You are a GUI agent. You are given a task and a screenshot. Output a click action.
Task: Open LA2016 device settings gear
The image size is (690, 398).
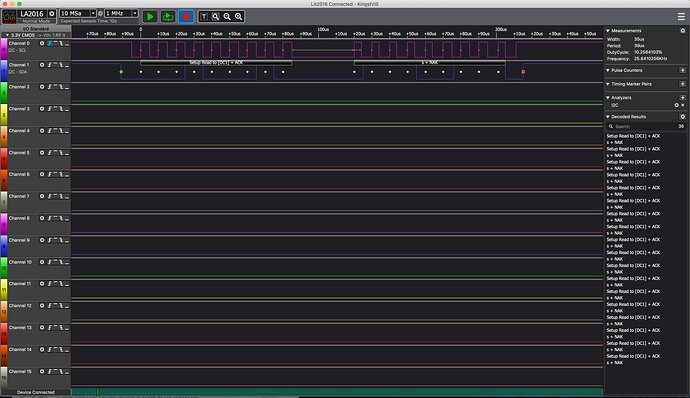click(51, 14)
